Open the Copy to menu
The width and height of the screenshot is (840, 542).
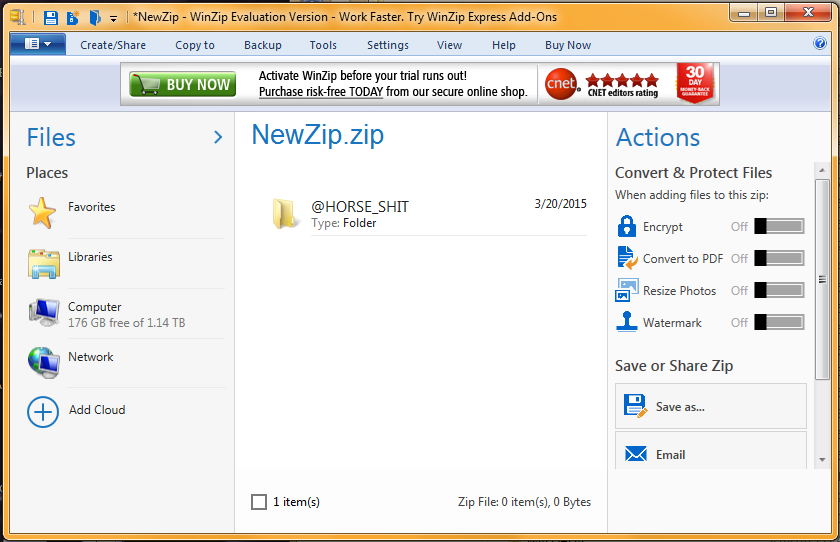[x=194, y=45]
